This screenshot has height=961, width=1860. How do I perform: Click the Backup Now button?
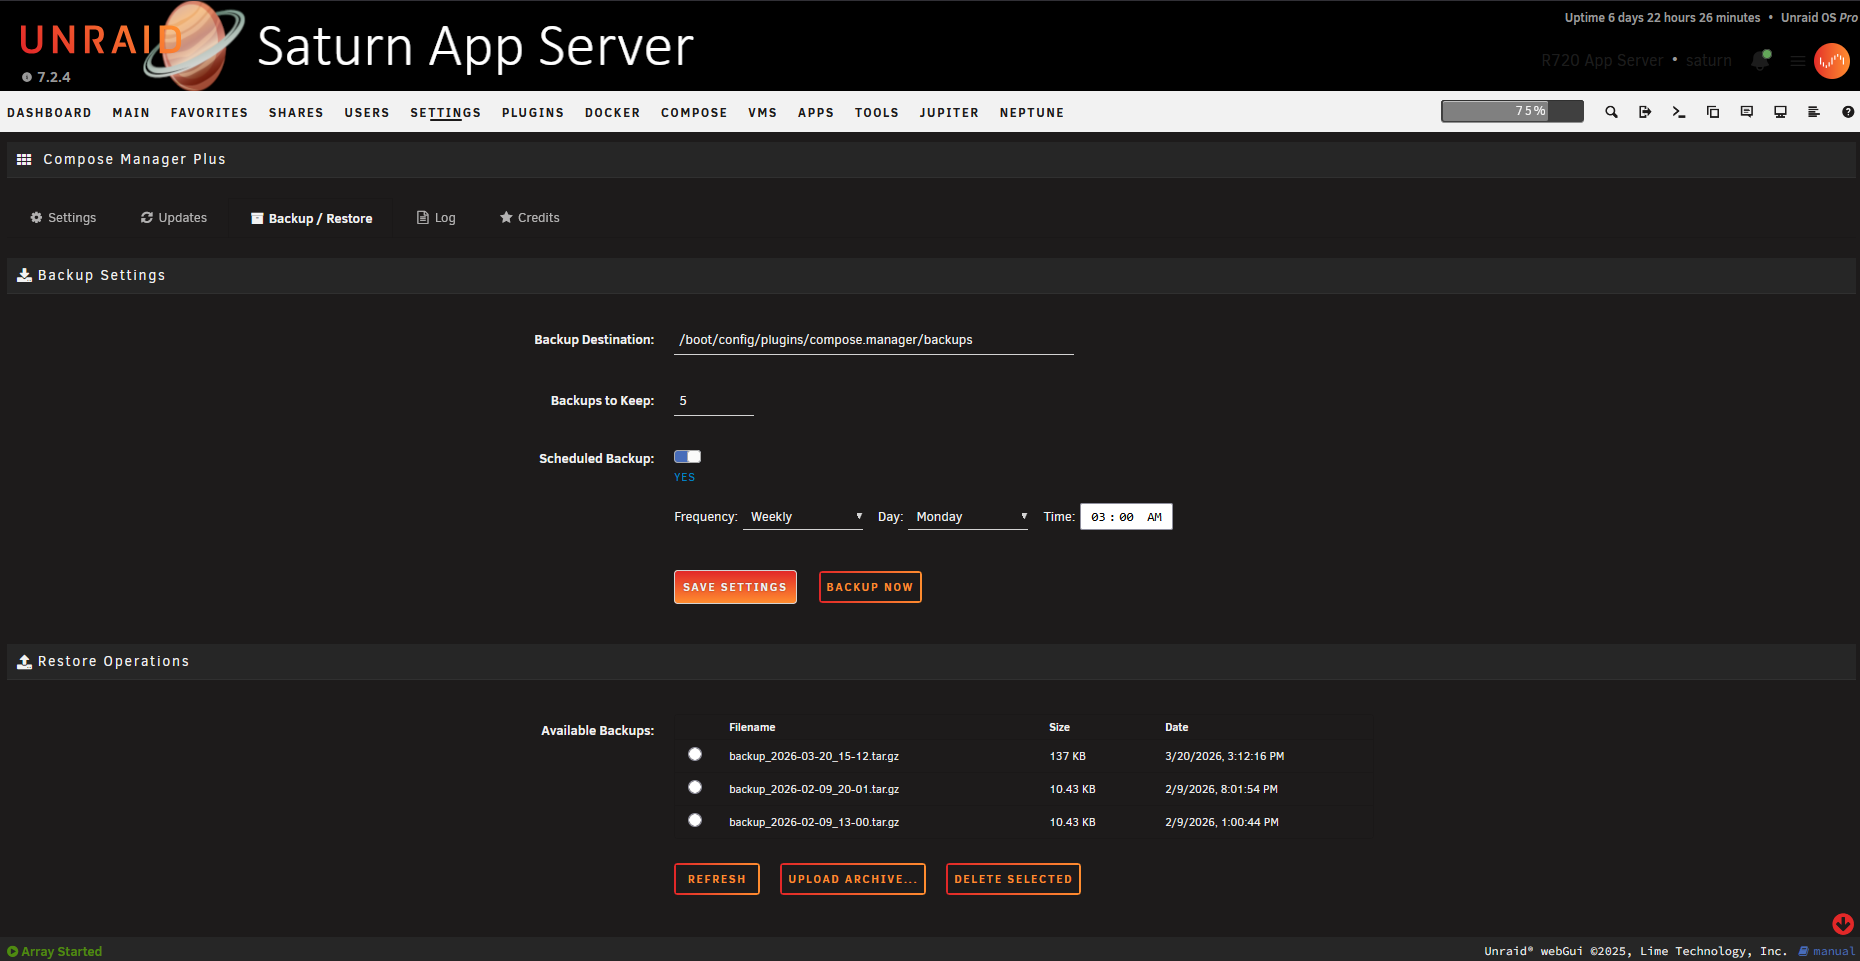point(870,587)
